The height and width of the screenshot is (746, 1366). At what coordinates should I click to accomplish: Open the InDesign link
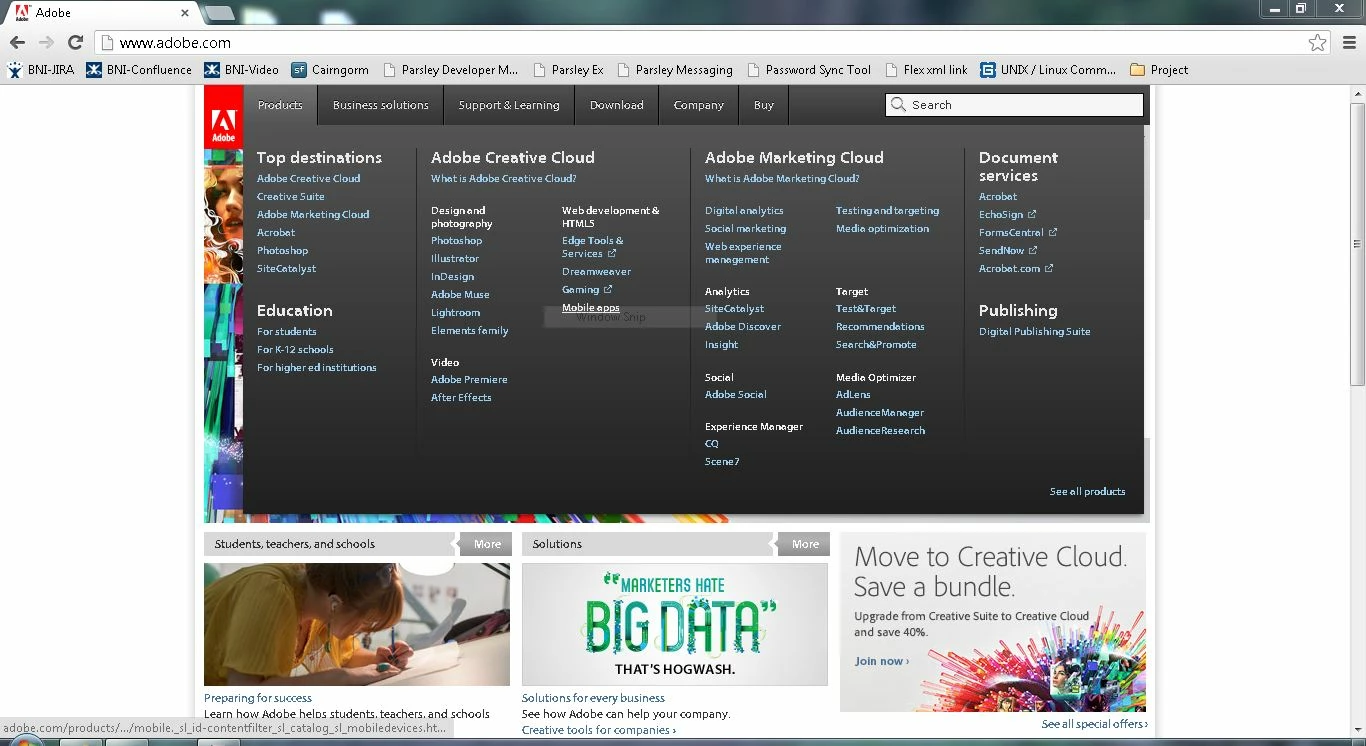pos(453,277)
